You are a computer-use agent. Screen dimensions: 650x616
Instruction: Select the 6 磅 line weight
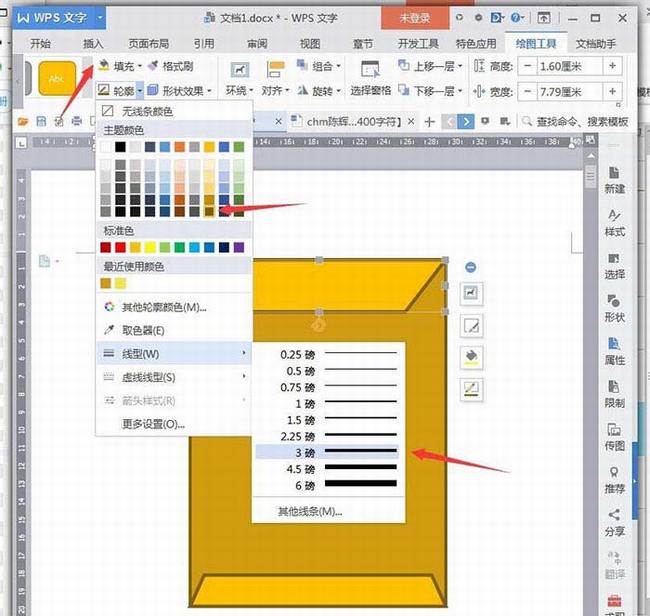pyautogui.click(x=327, y=485)
